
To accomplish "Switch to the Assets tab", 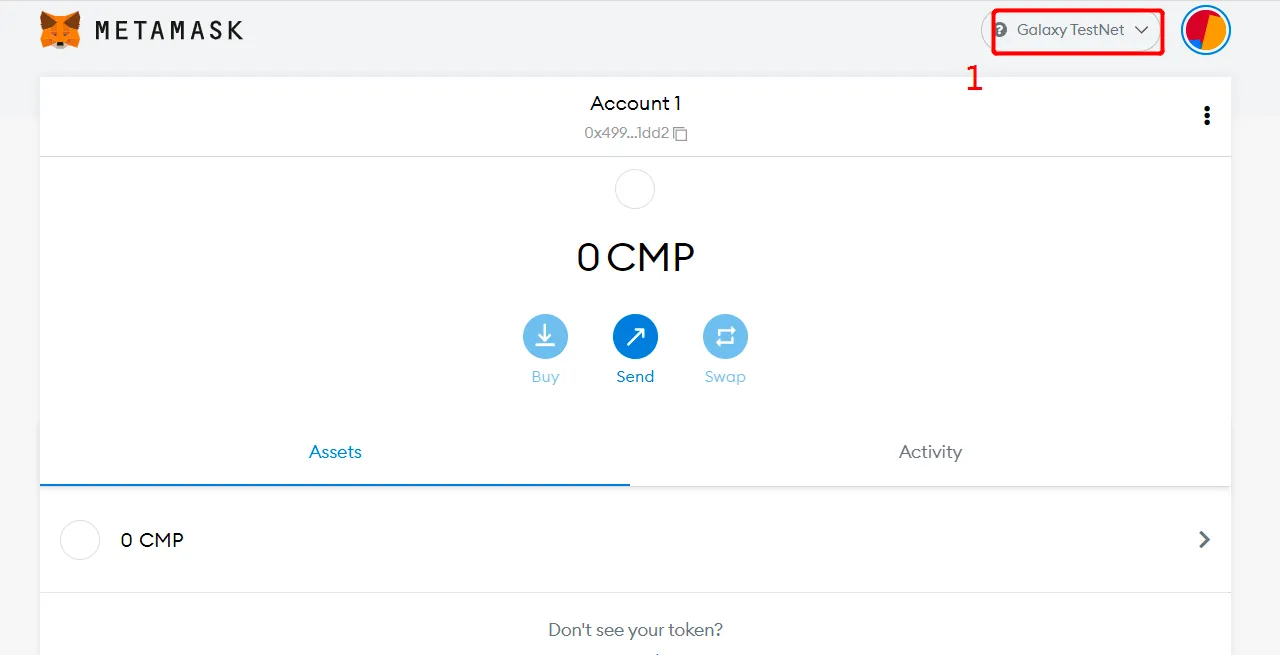I will [335, 452].
